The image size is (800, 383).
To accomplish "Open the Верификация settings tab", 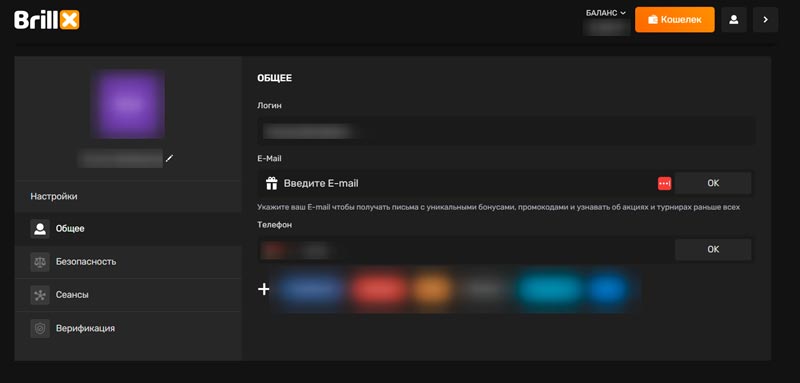I will [x=128, y=328].
